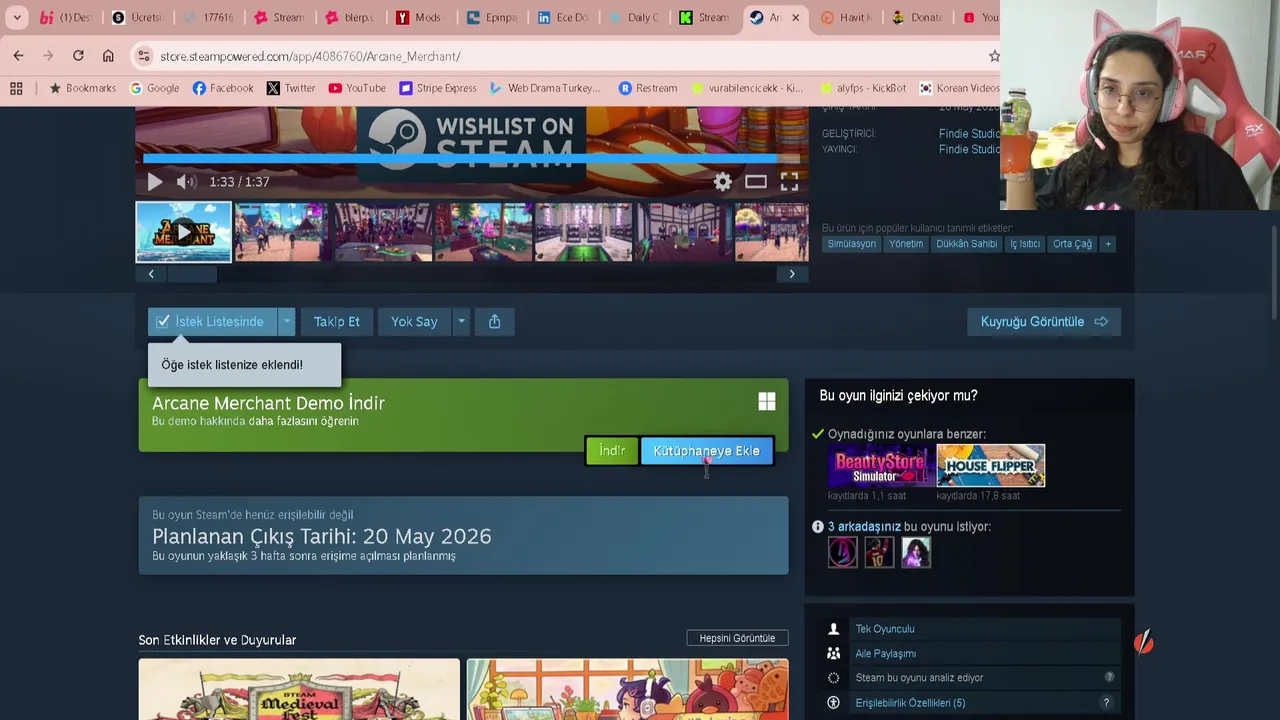
Task: Open the Orta Çağ tag
Action: tap(1072, 244)
